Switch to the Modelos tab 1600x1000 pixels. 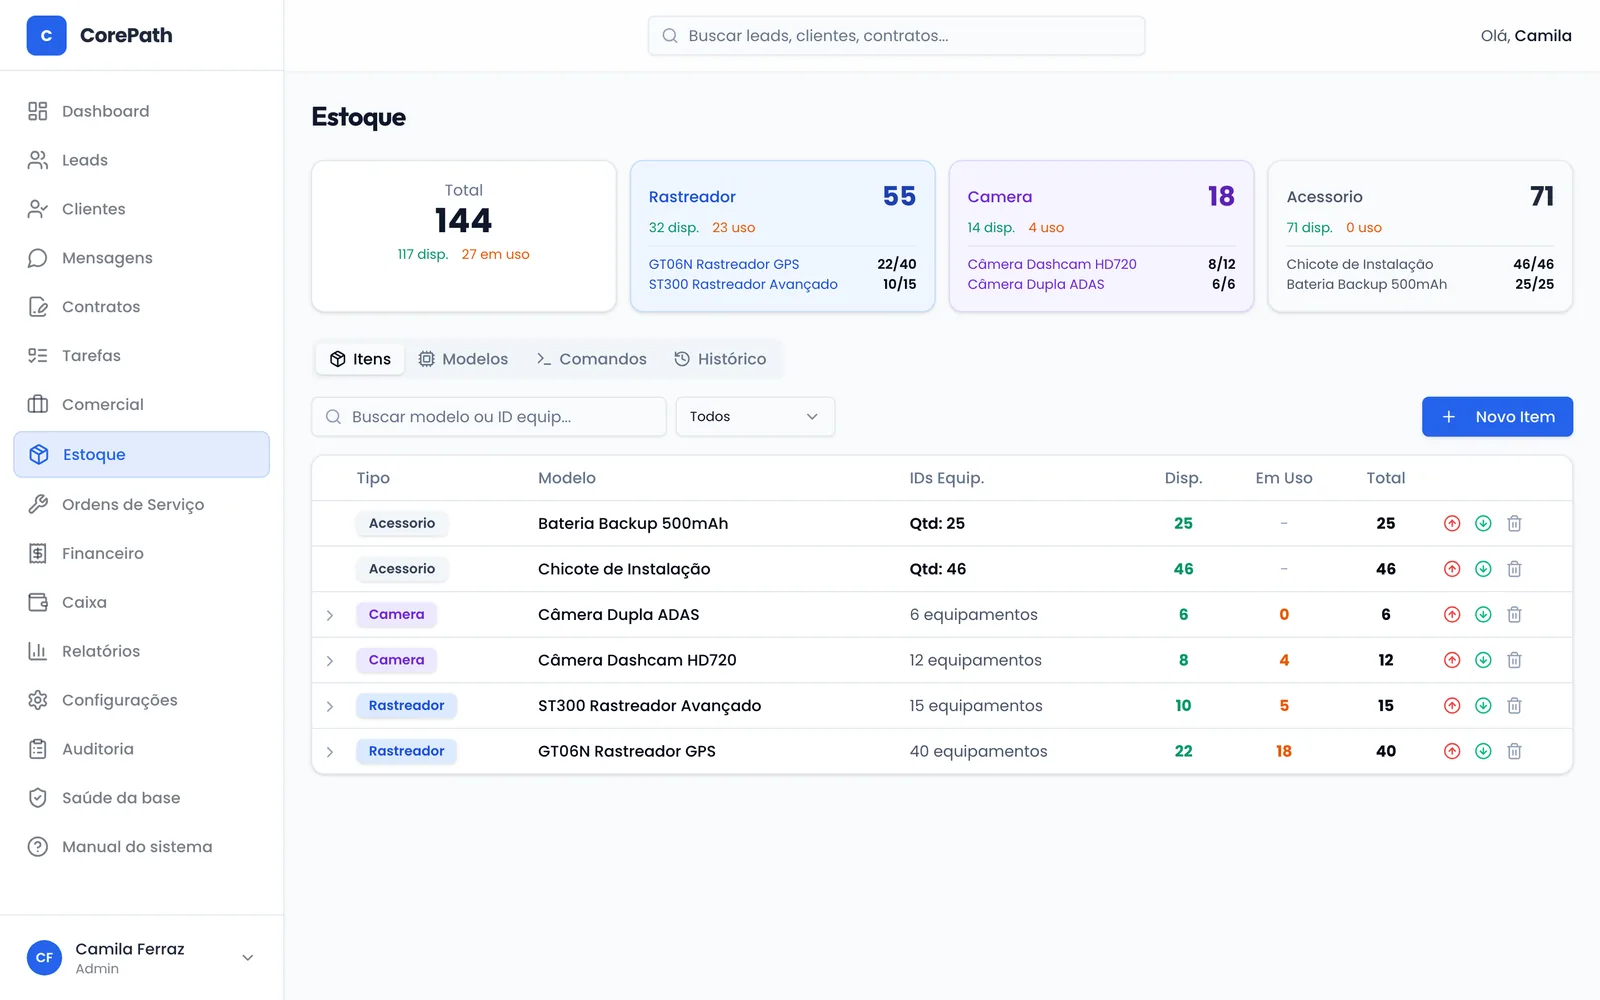463,359
